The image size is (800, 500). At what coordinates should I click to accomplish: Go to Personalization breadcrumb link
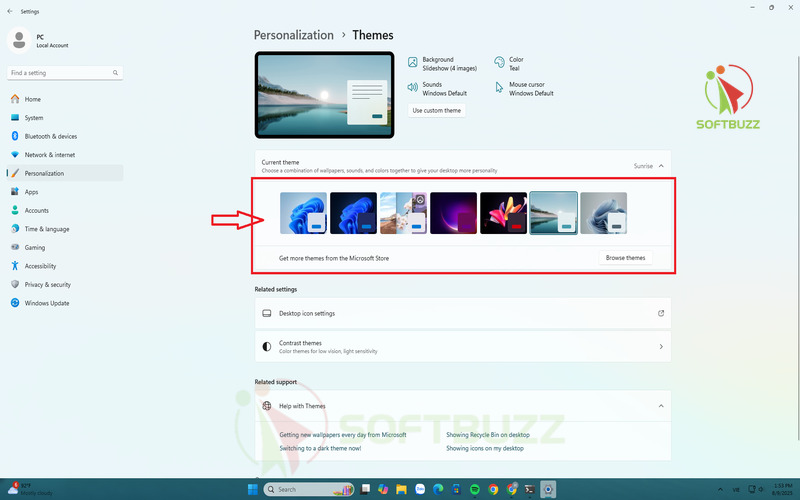click(x=293, y=35)
